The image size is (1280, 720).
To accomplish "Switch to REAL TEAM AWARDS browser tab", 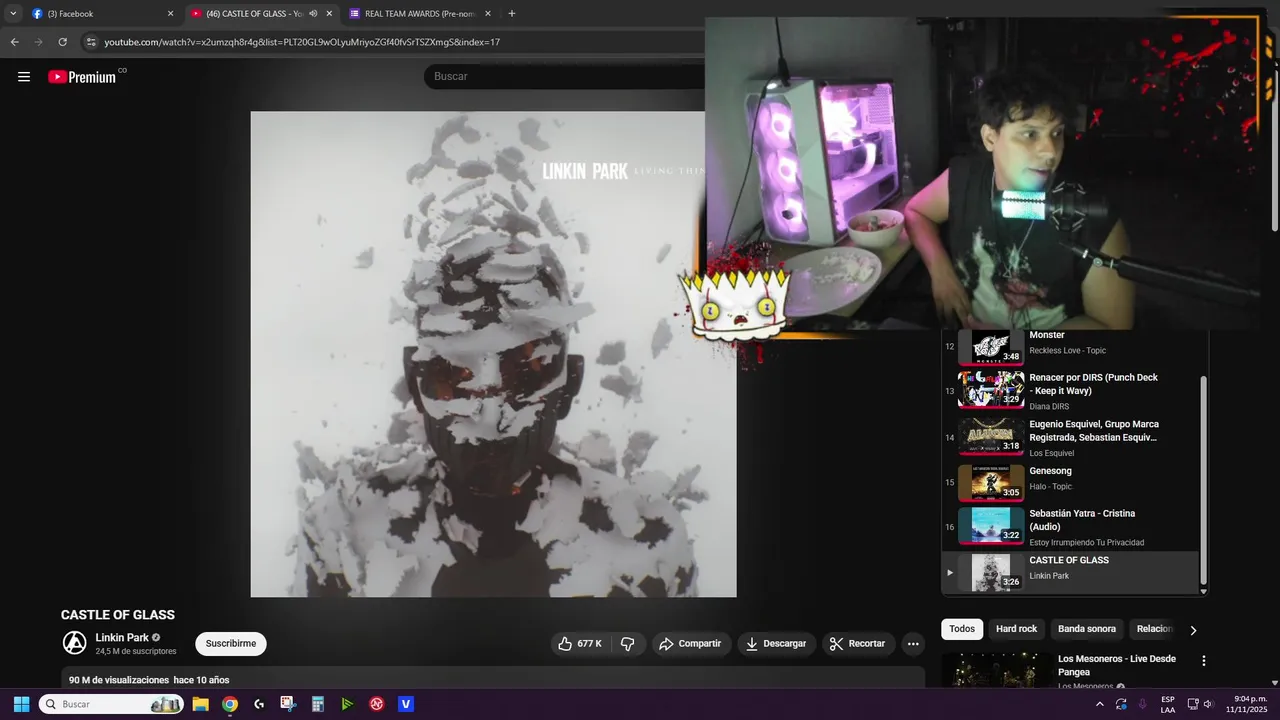I will [419, 14].
